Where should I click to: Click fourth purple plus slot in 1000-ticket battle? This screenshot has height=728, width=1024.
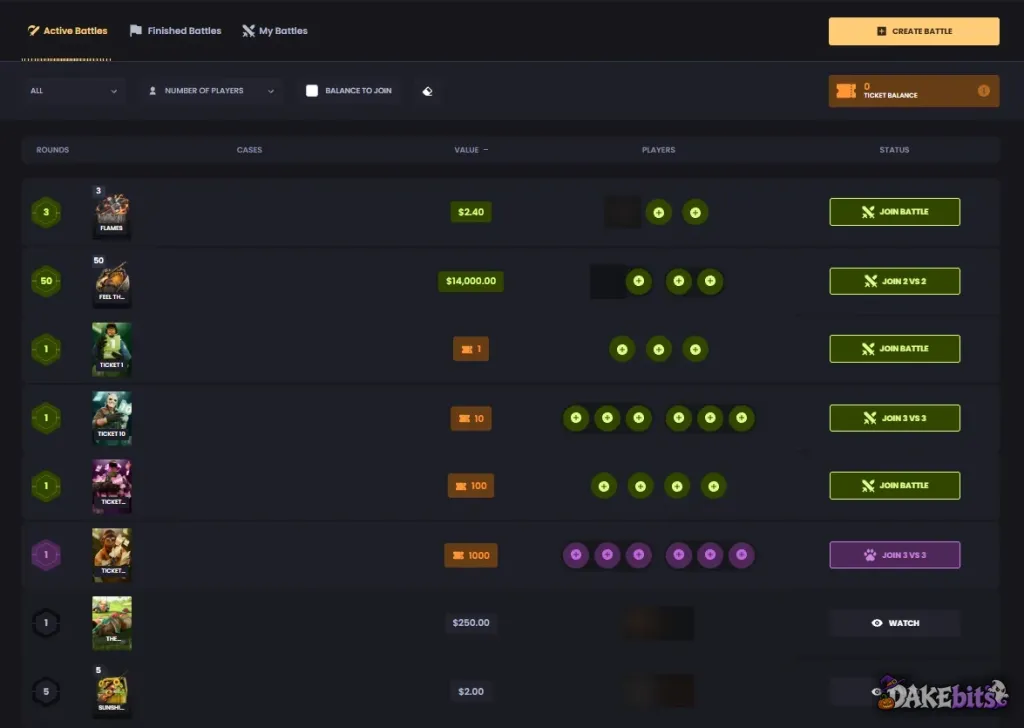click(x=679, y=555)
